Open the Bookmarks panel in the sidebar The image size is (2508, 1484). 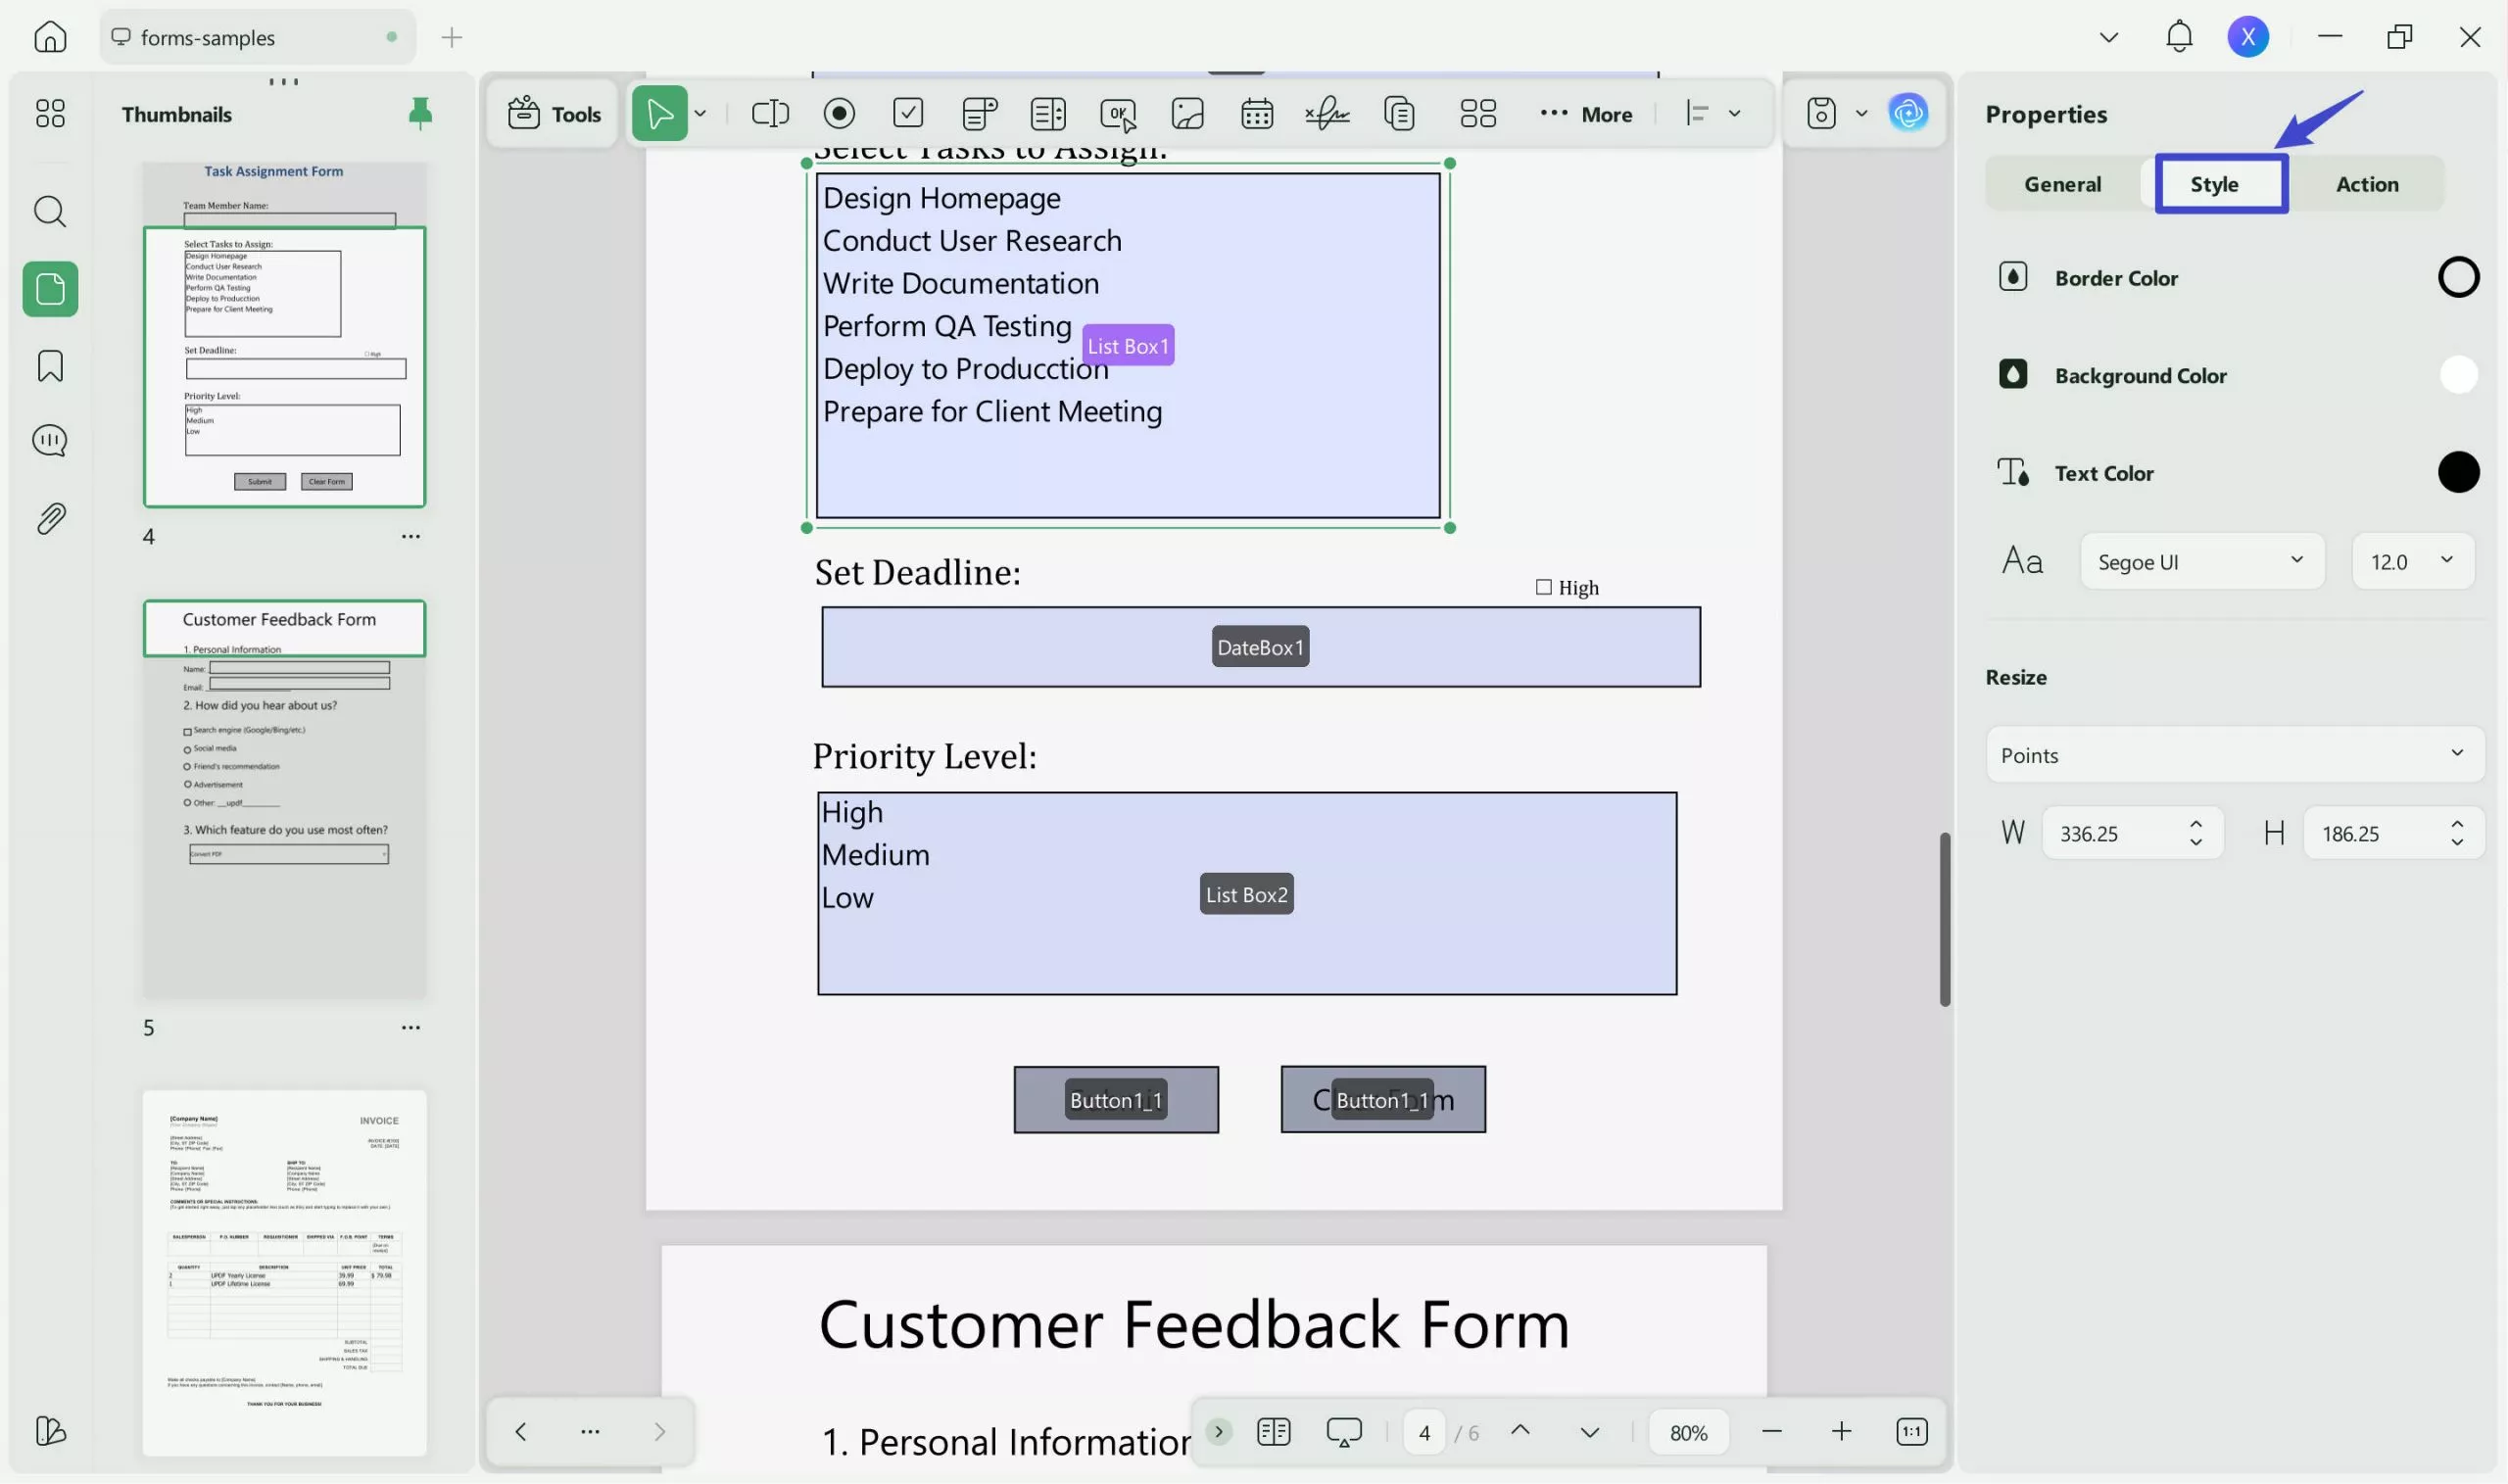(49, 366)
